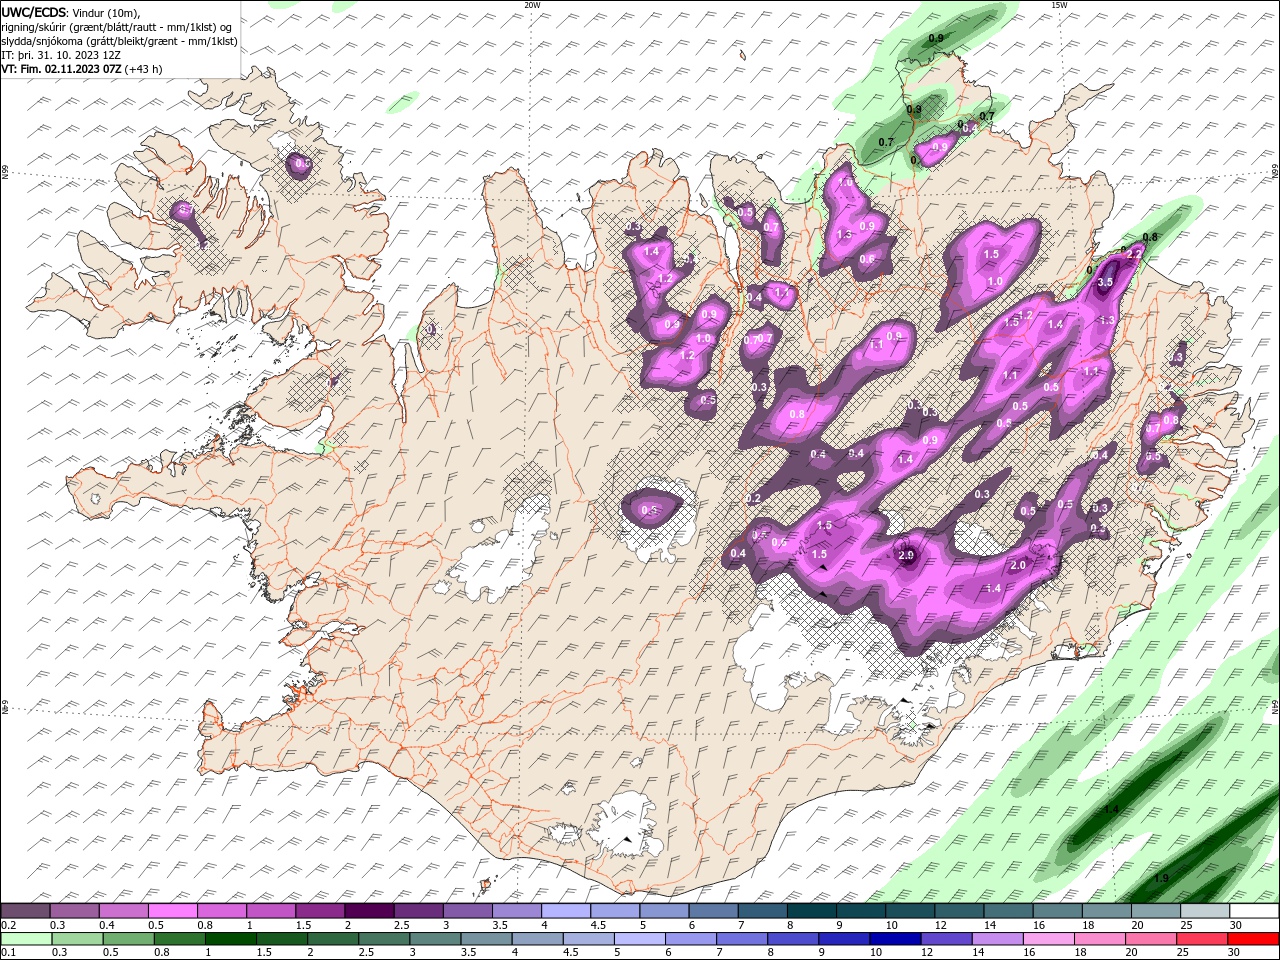Select the palest green 0.1 legend swatch
Screen dimensions: 1280x960
click(25, 939)
